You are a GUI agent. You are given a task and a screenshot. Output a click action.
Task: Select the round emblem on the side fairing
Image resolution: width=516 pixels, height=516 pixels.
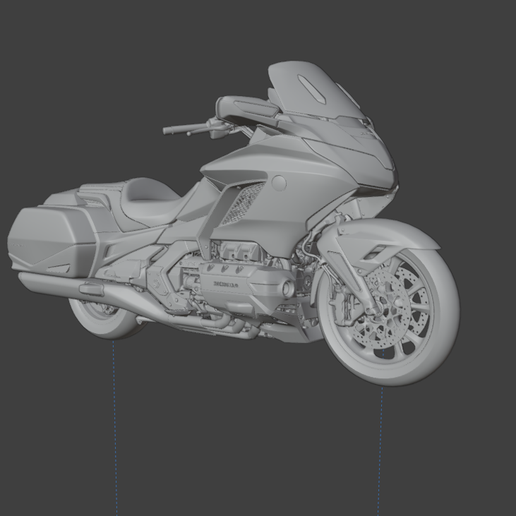(279, 183)
